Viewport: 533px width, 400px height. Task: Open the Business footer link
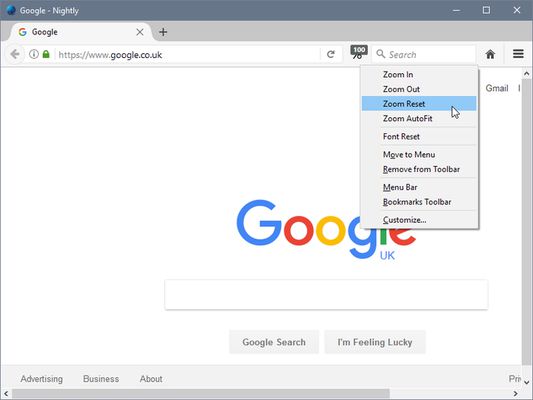tap(101, 379)
